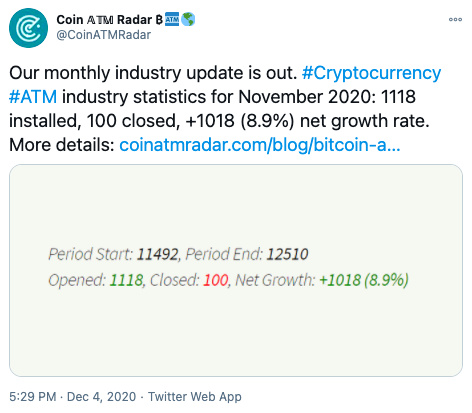Click the globe emoji beside the name
472x413 pixels.
tap(188, 20)
